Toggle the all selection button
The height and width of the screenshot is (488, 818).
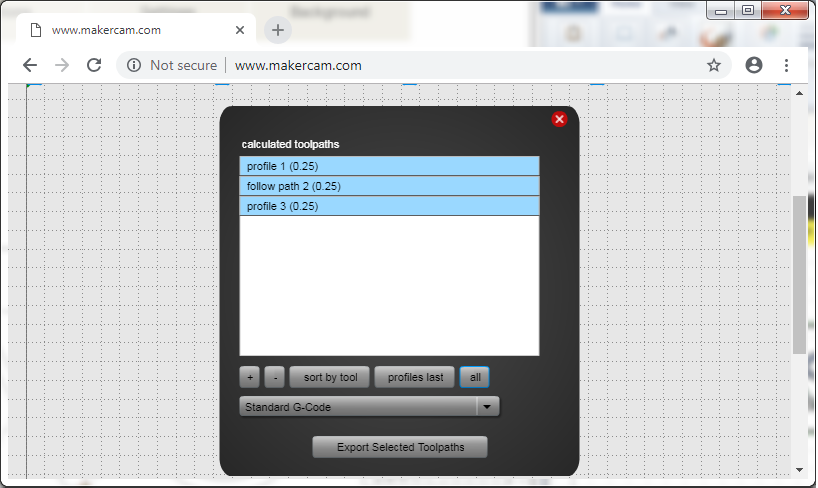(x=475, y=377)
